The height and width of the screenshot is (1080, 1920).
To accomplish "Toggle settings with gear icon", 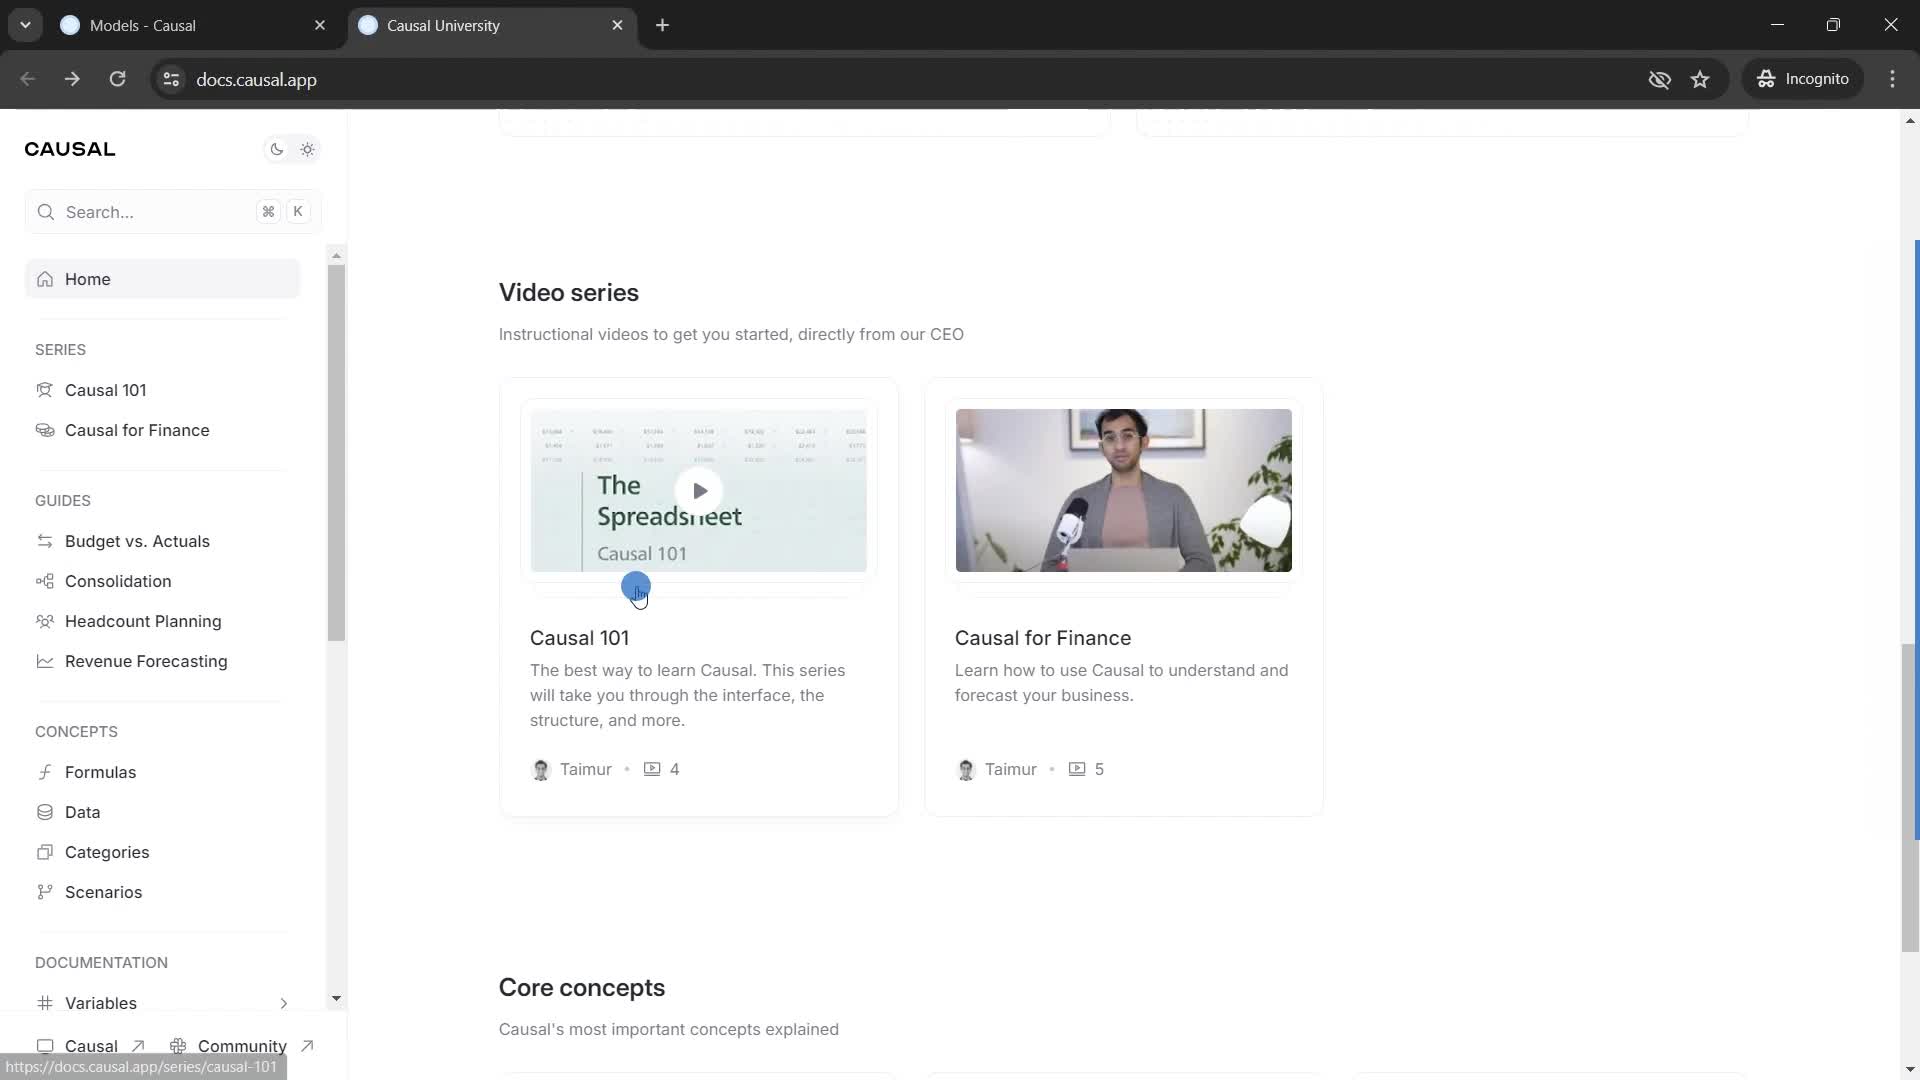I will [307, 149].
